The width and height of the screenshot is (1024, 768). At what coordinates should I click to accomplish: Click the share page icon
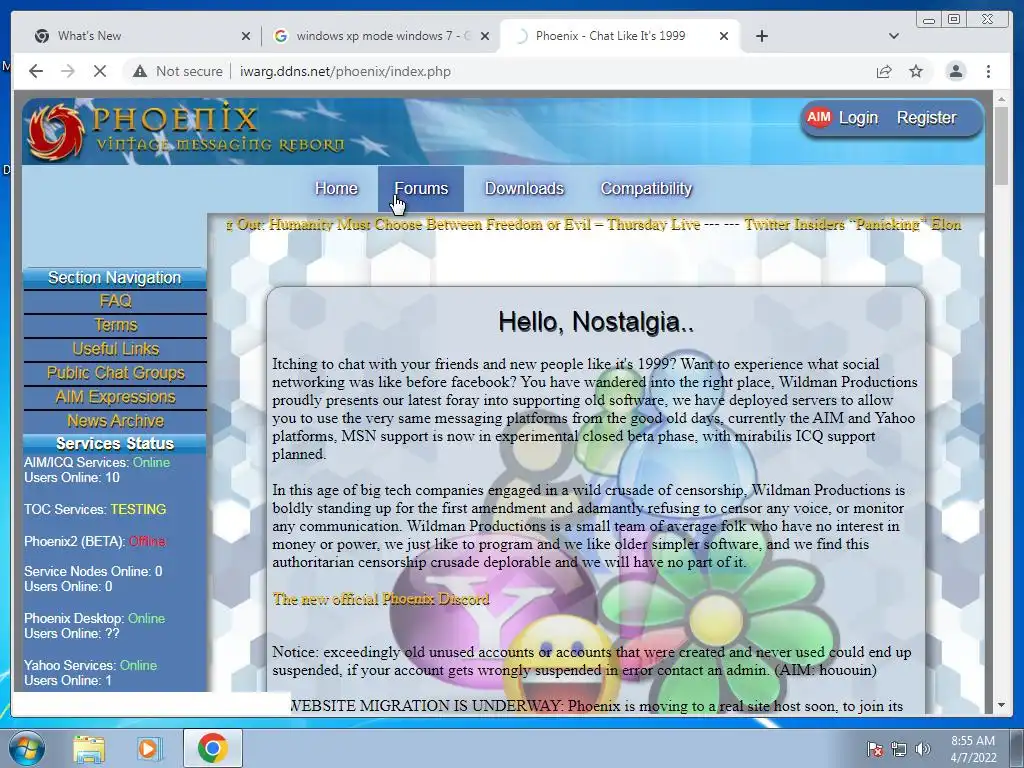coord(884,71)
